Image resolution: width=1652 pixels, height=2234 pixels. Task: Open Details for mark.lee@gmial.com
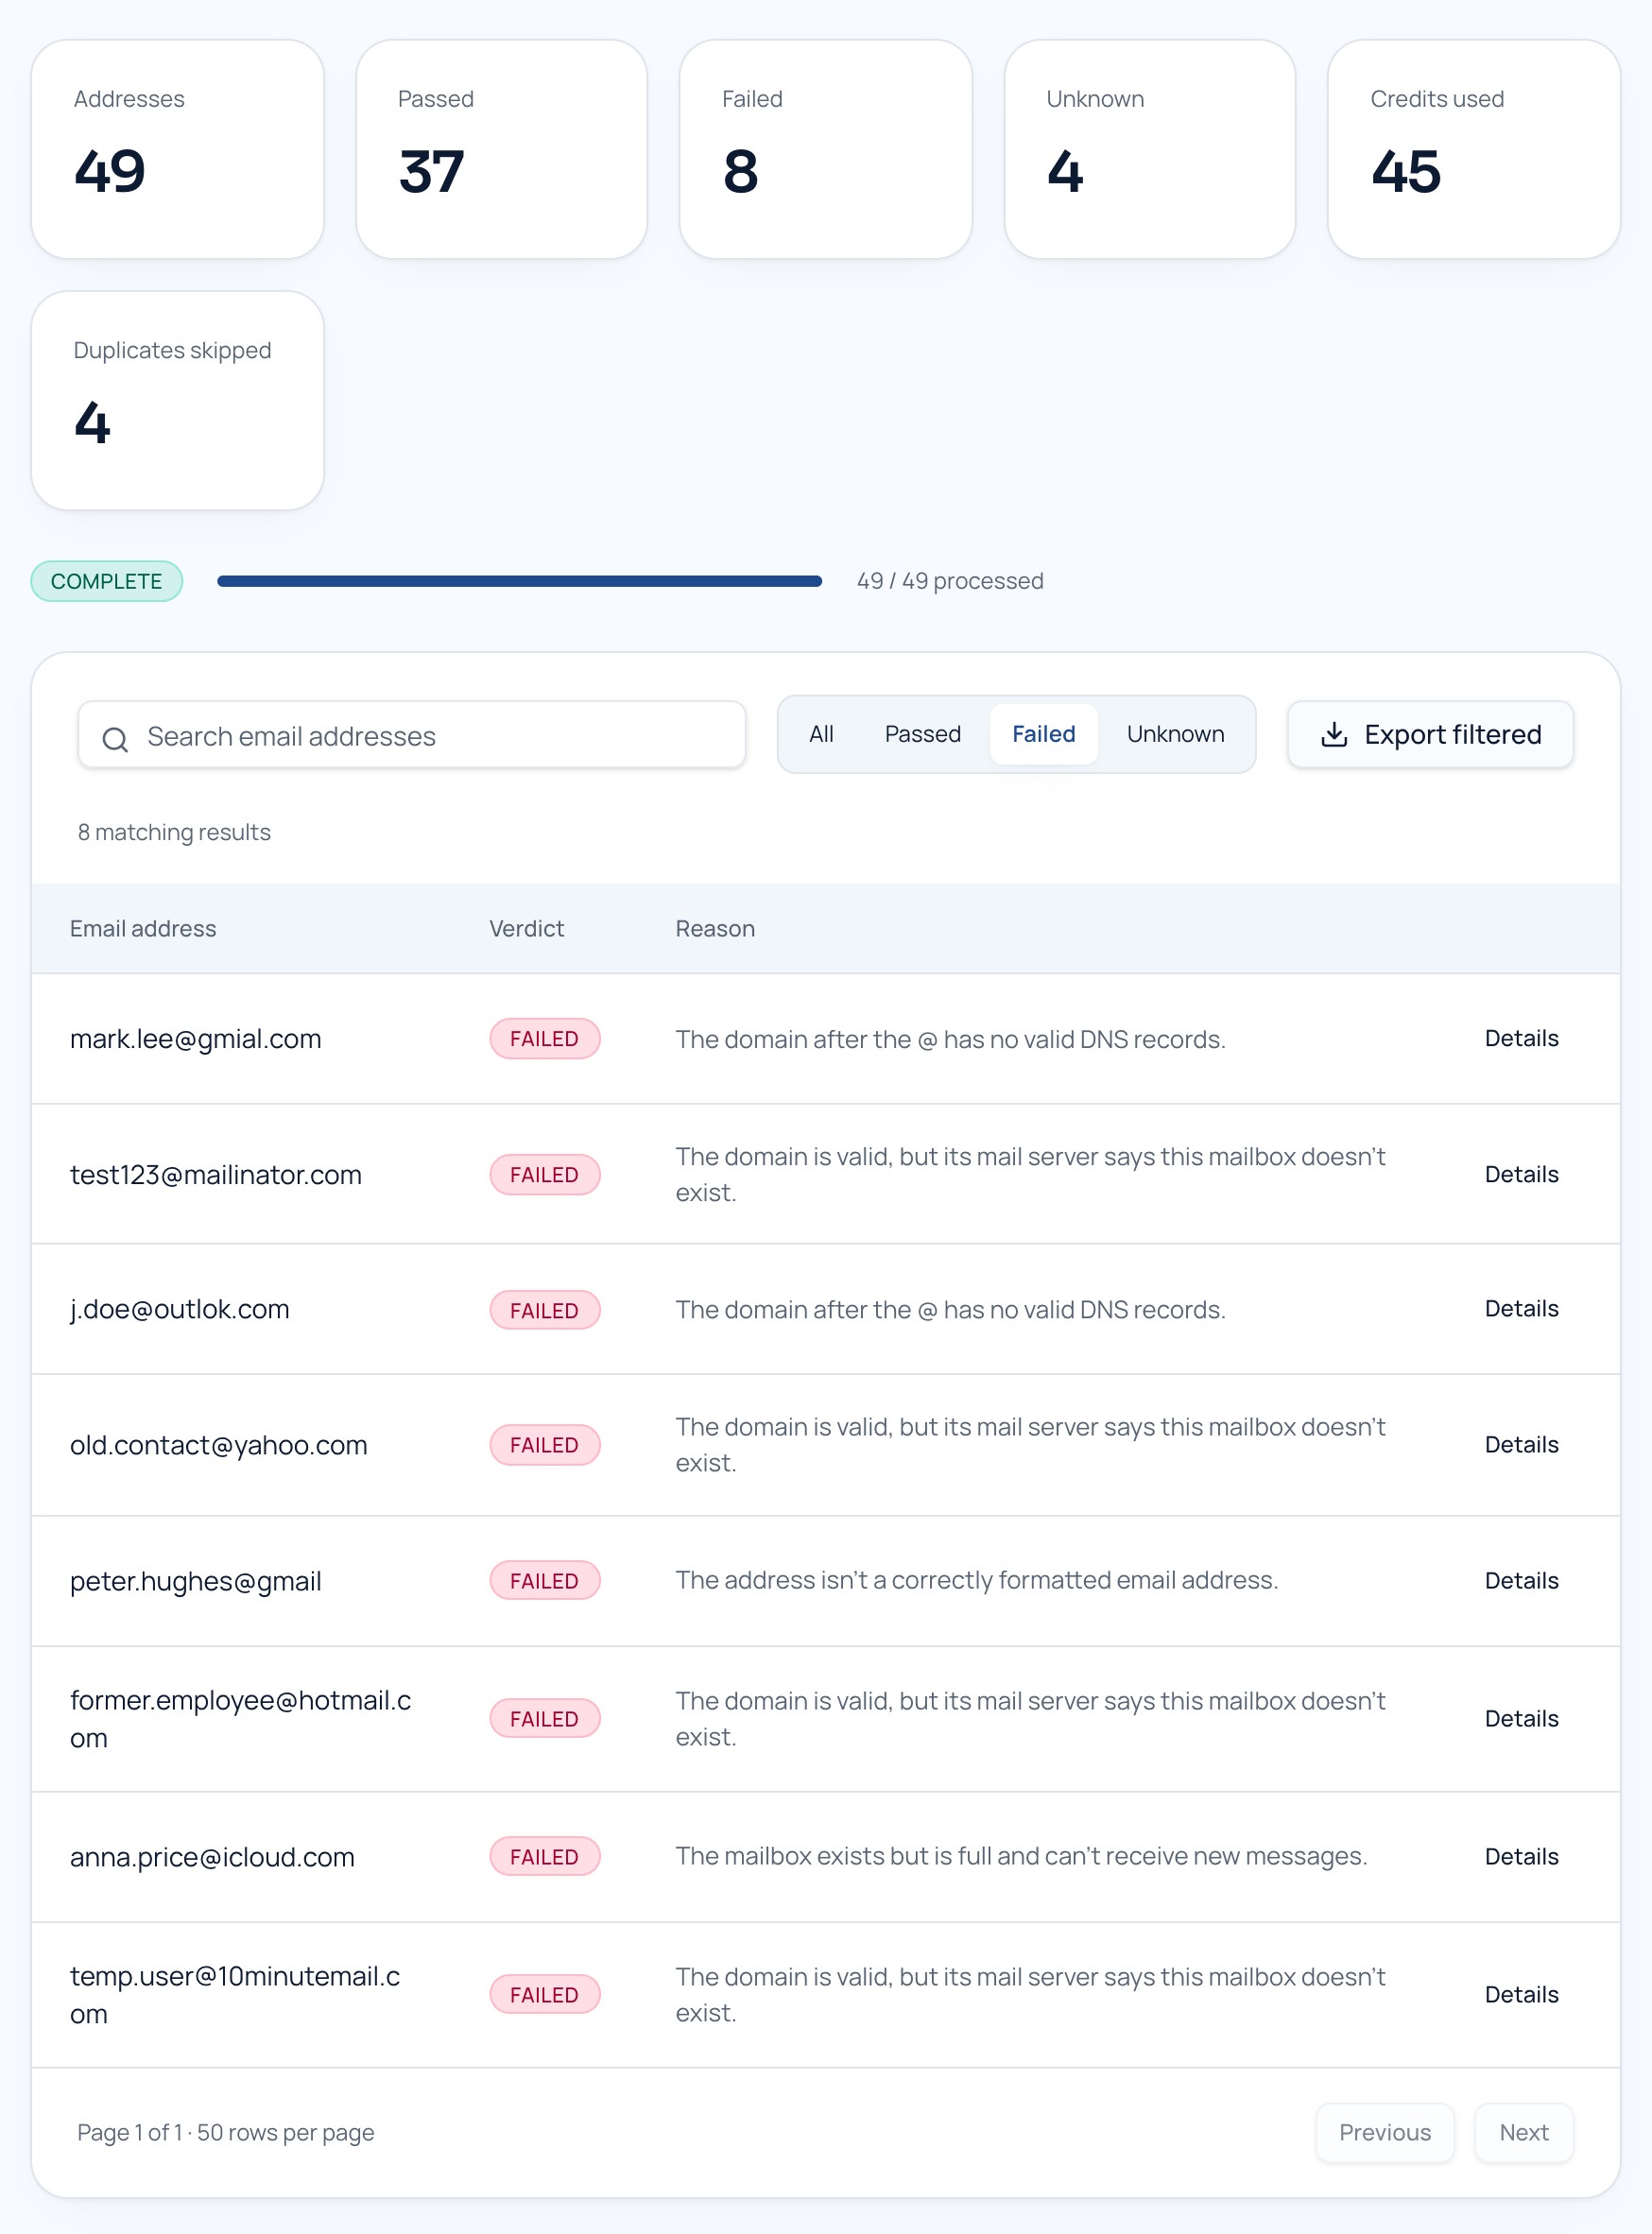tap(1521, 1039)
